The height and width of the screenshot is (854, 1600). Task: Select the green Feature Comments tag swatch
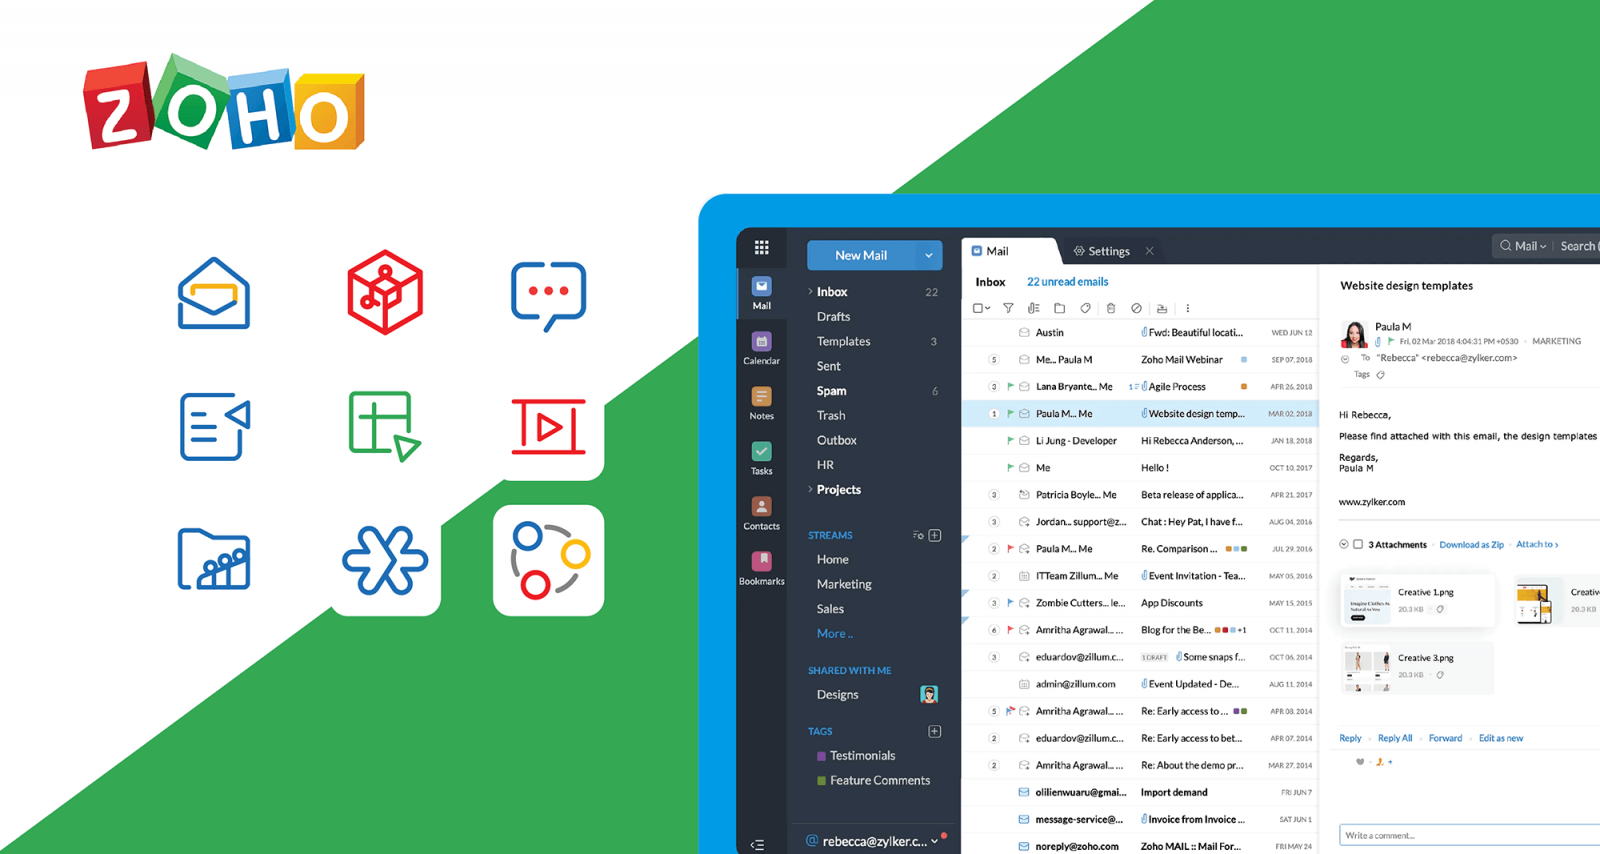[x=821, y=781]
